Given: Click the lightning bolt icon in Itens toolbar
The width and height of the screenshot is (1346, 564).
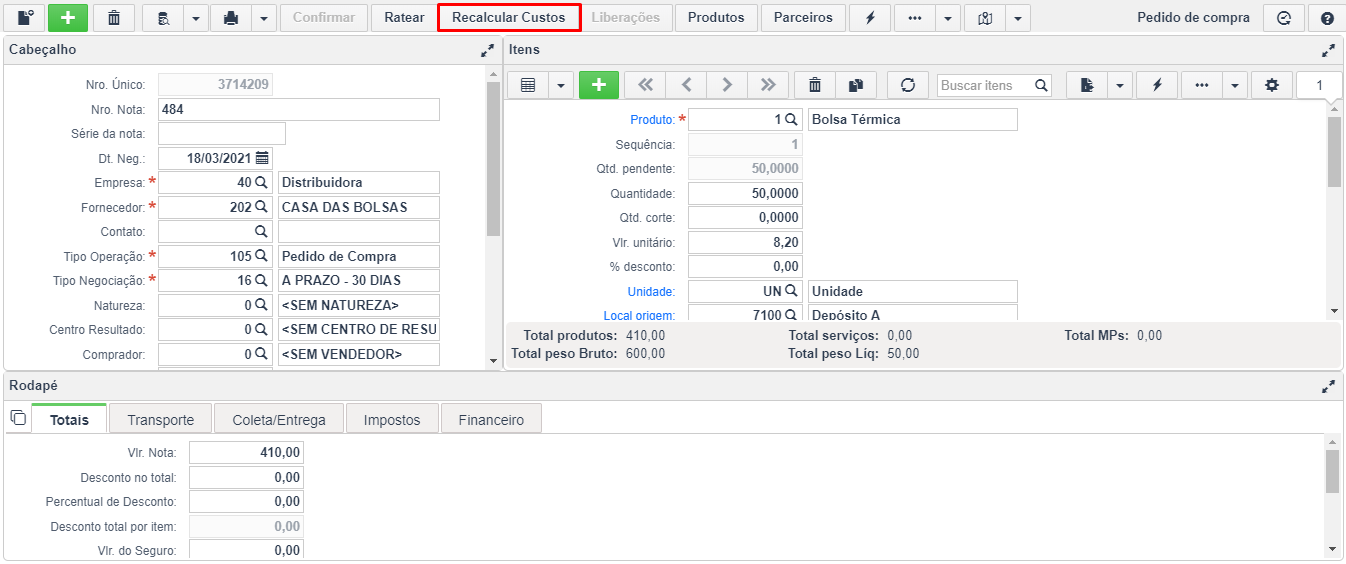Looking at the screenshot, I should (x=1157, y=85).
